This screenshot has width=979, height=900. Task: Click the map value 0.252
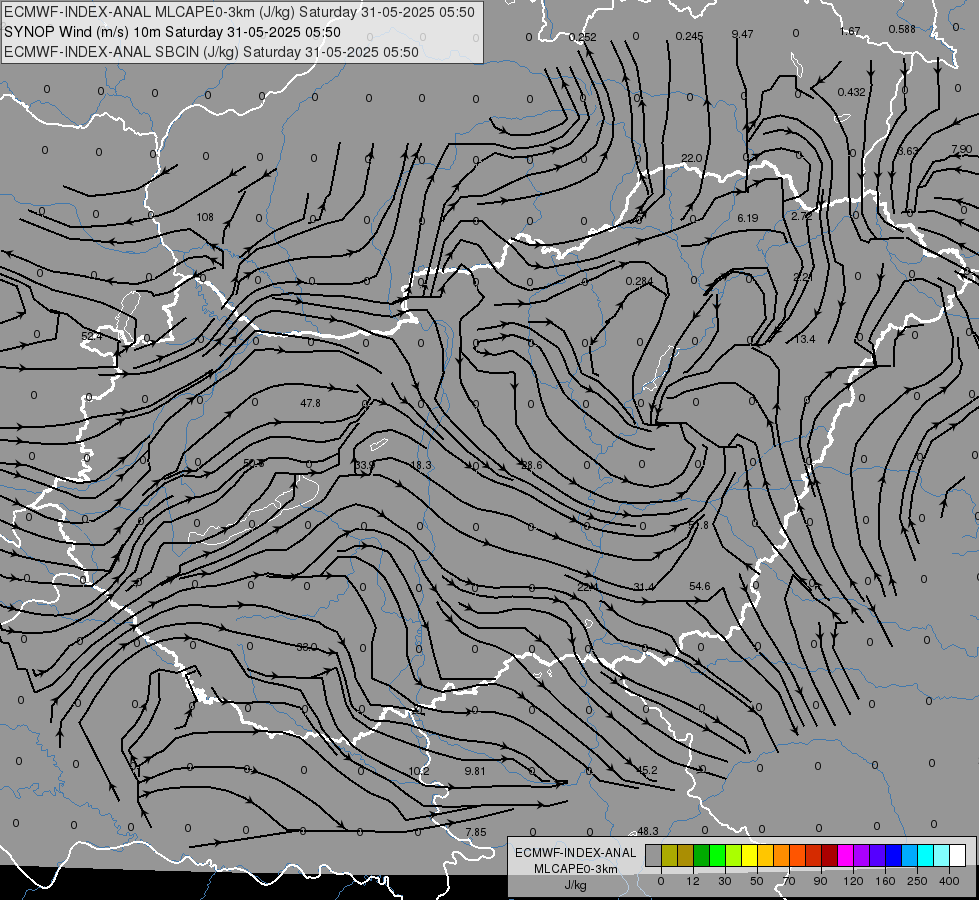[583, 37]
